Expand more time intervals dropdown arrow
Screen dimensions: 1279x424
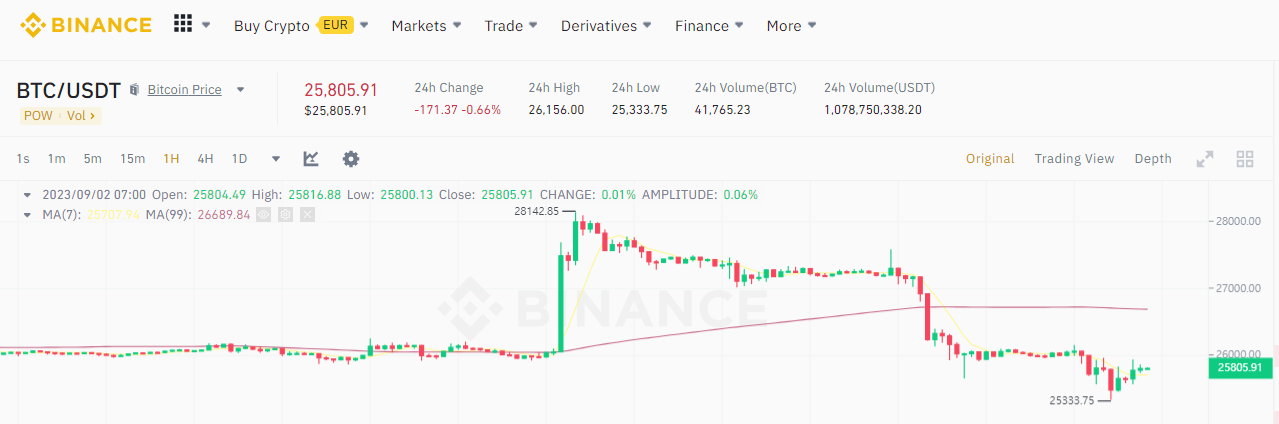pyautogui.click(x=276, y=158)
